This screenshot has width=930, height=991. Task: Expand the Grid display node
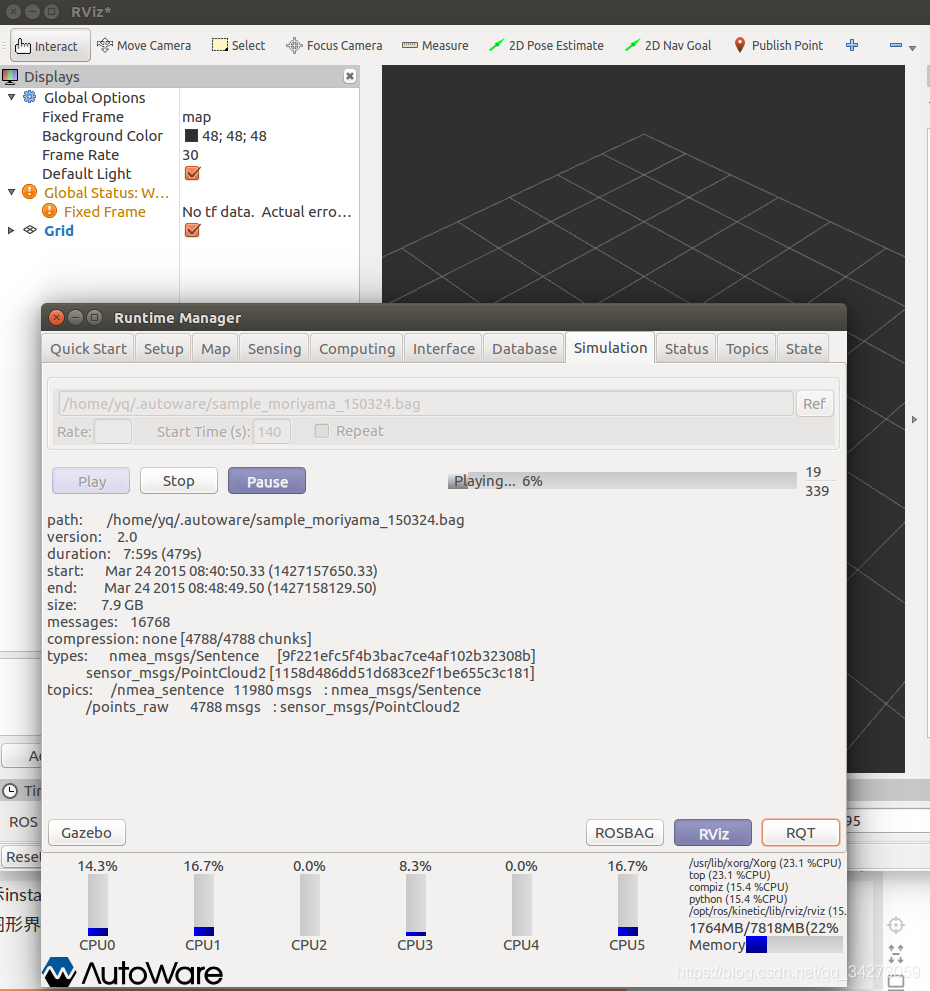click(11, 231)
